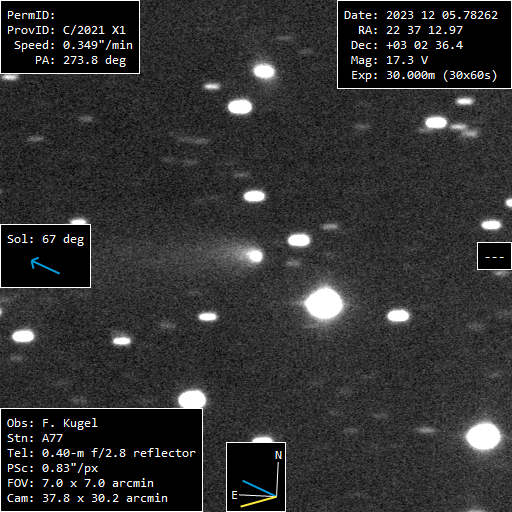Click the largest bright star near center
Screen dimensions: 512x512
pos(324,304)
